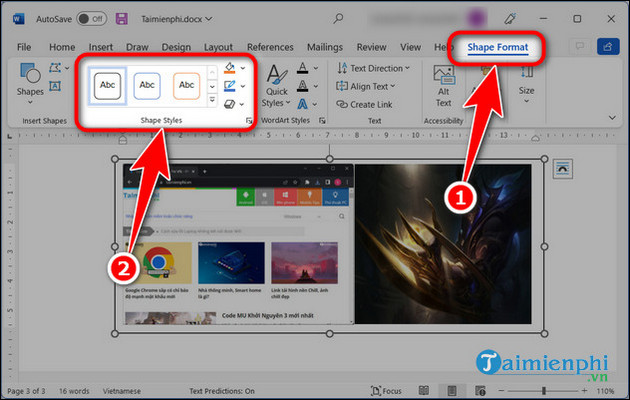Switch to the Layout tab
Screen dimensions: 630x400
[218, 47]
